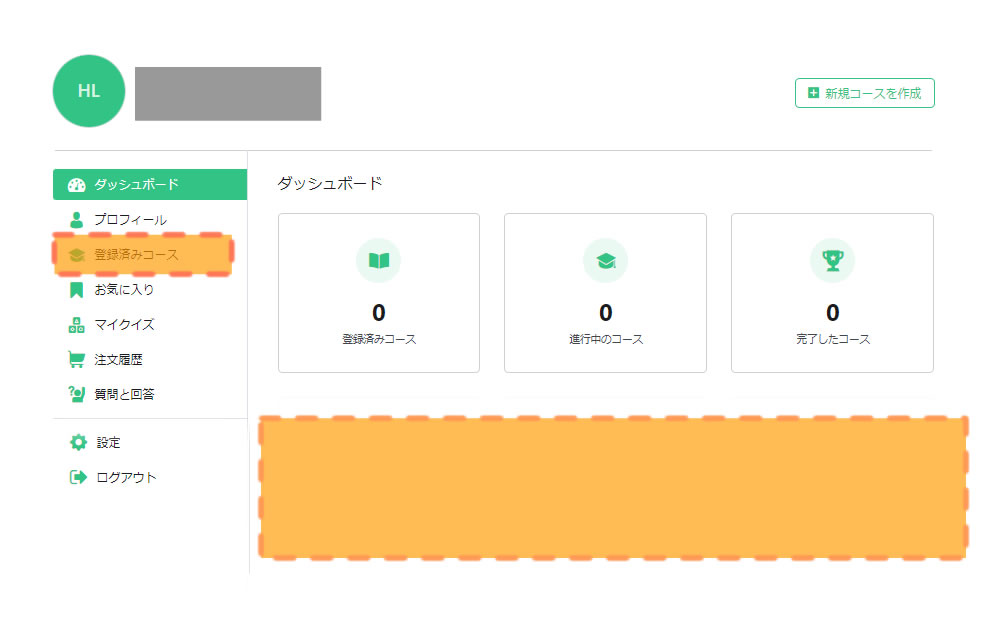This screenshot has height=620, width=1001.
Task: Click the logout arrow icon
Action: 77,477
